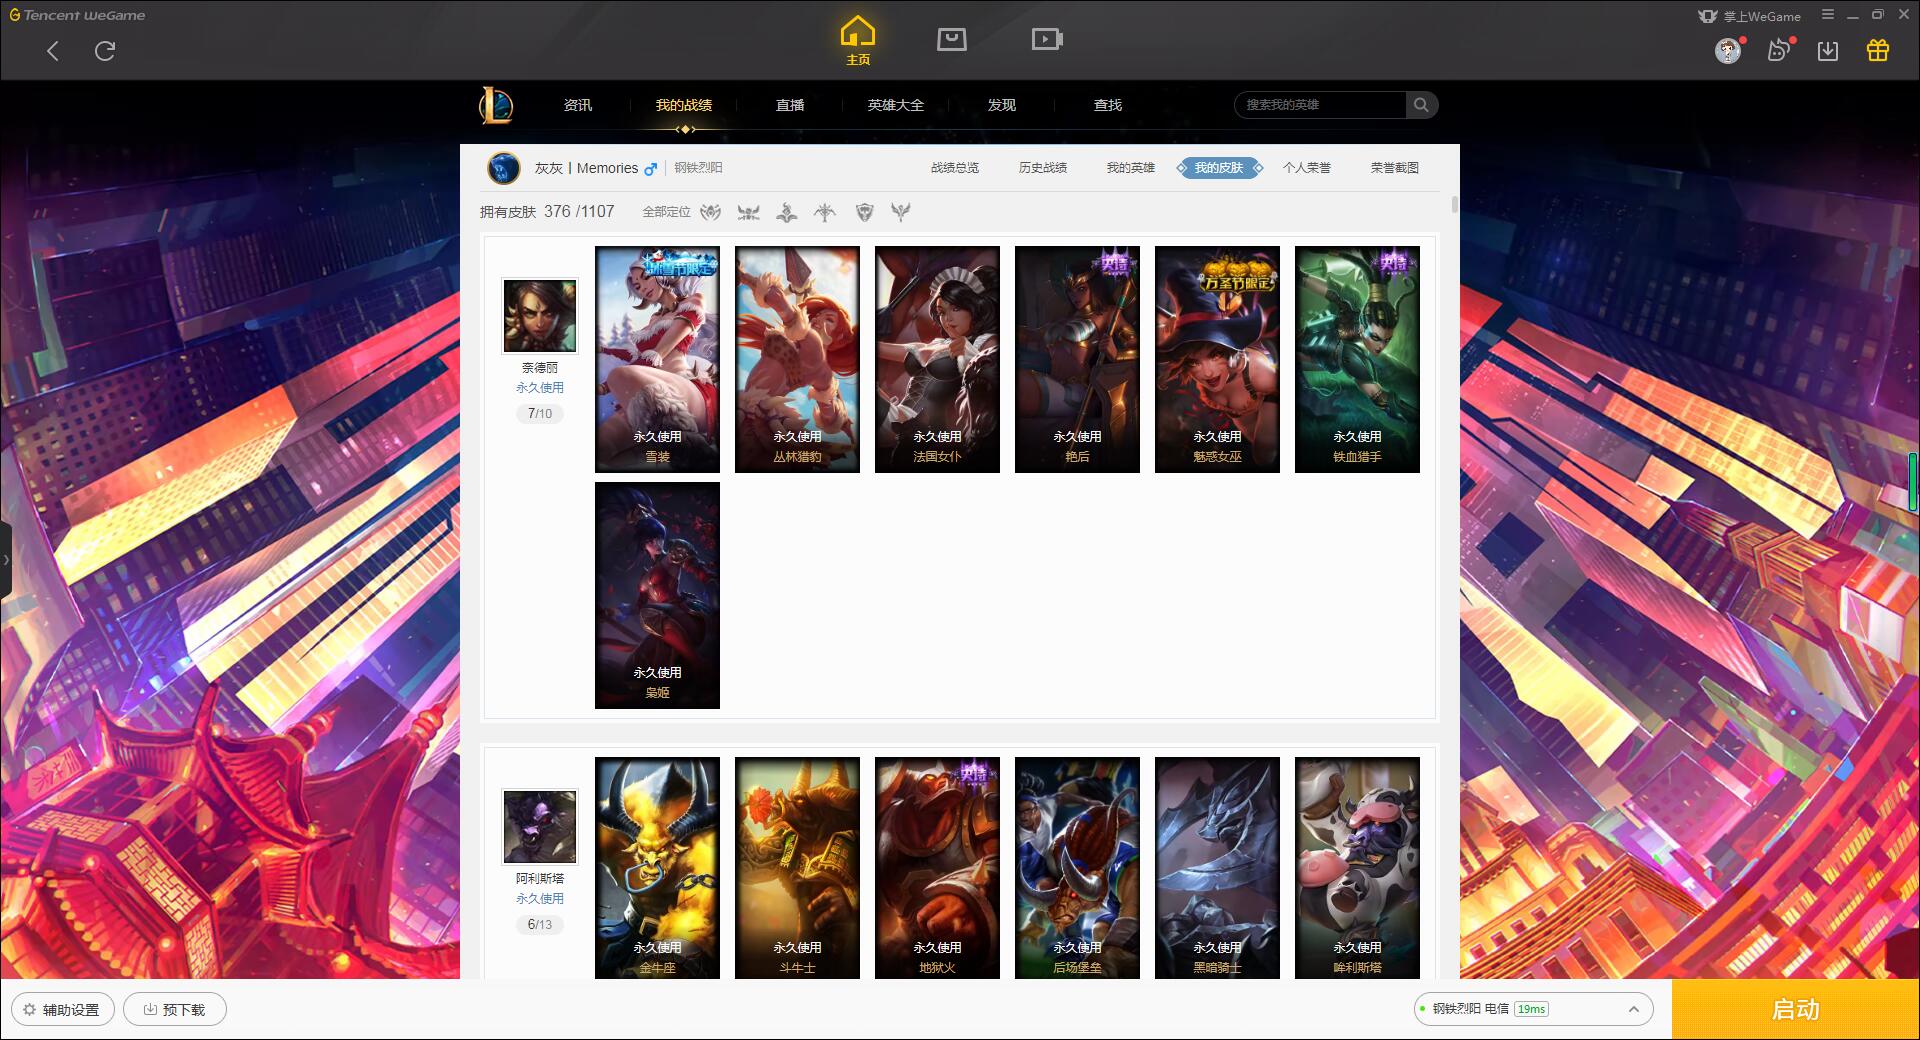Open the 金牛座 skin card
Viewport: 1920px width, 1040px height.
click(x=657, y=868)
